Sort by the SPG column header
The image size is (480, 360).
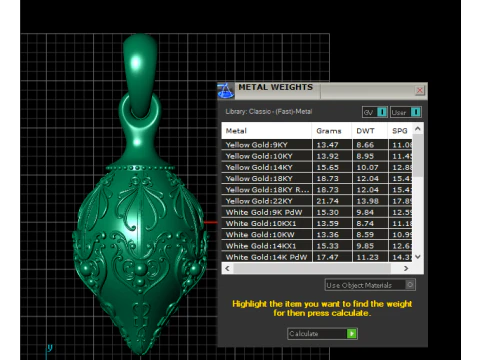400,131
